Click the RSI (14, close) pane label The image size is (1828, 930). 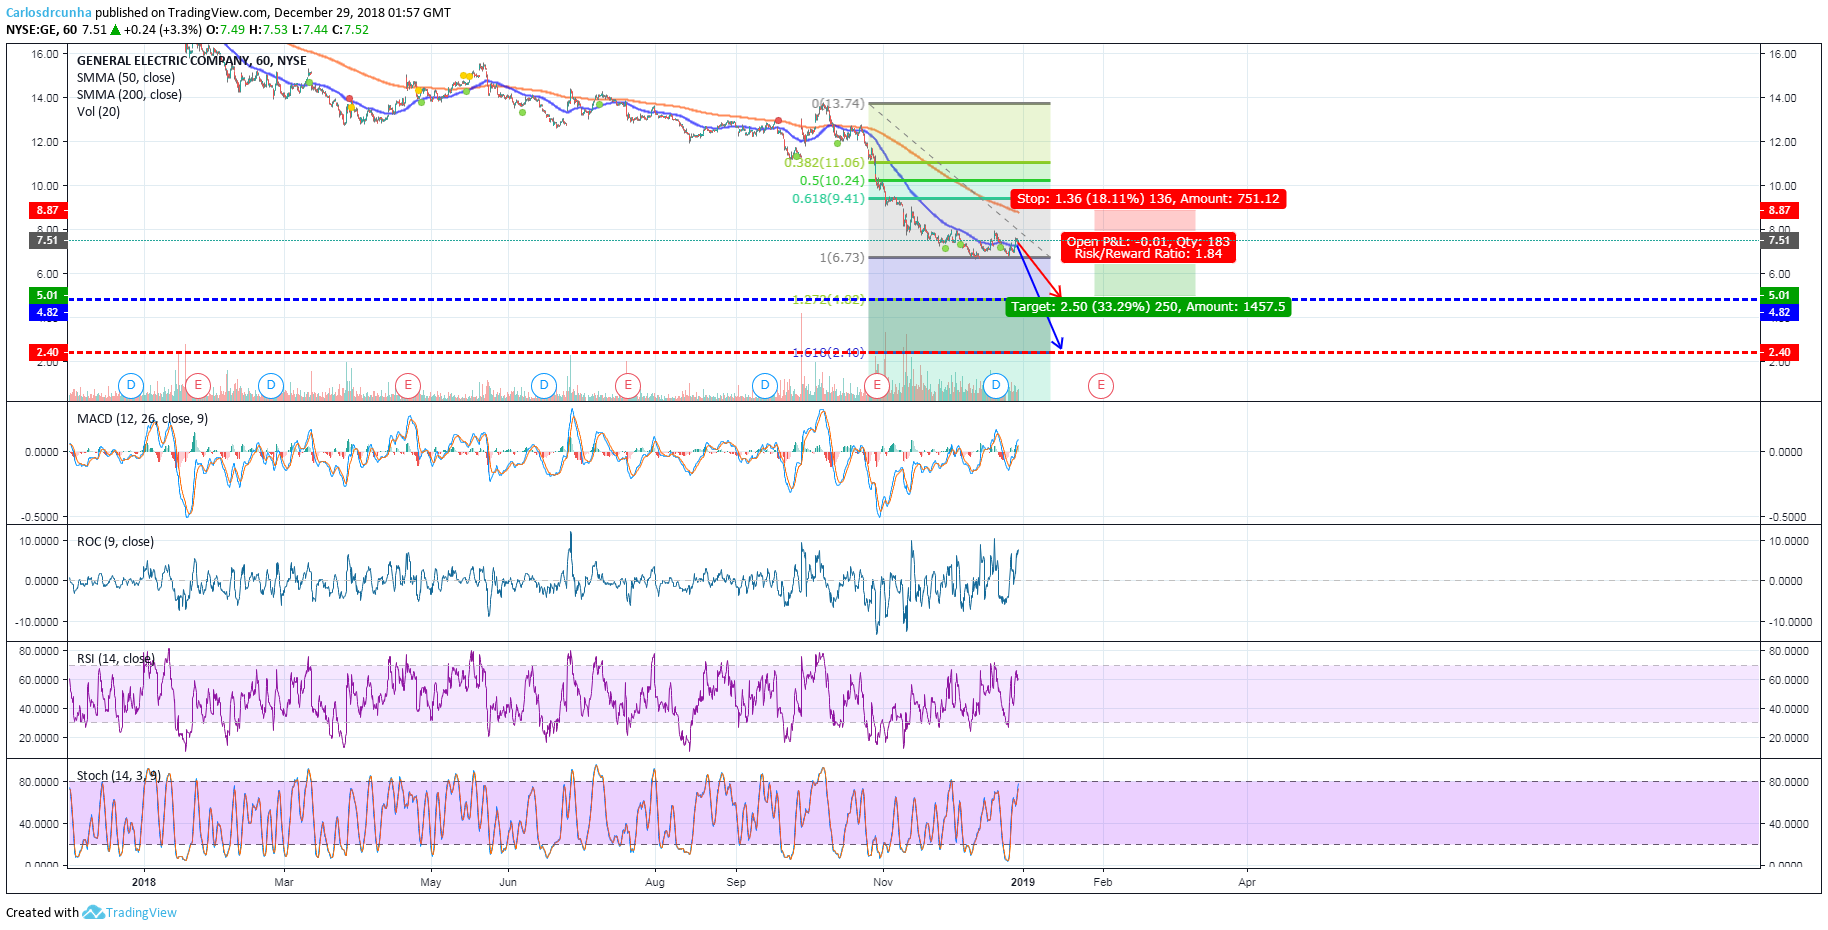pyautogui.click(x=115, y=659)
